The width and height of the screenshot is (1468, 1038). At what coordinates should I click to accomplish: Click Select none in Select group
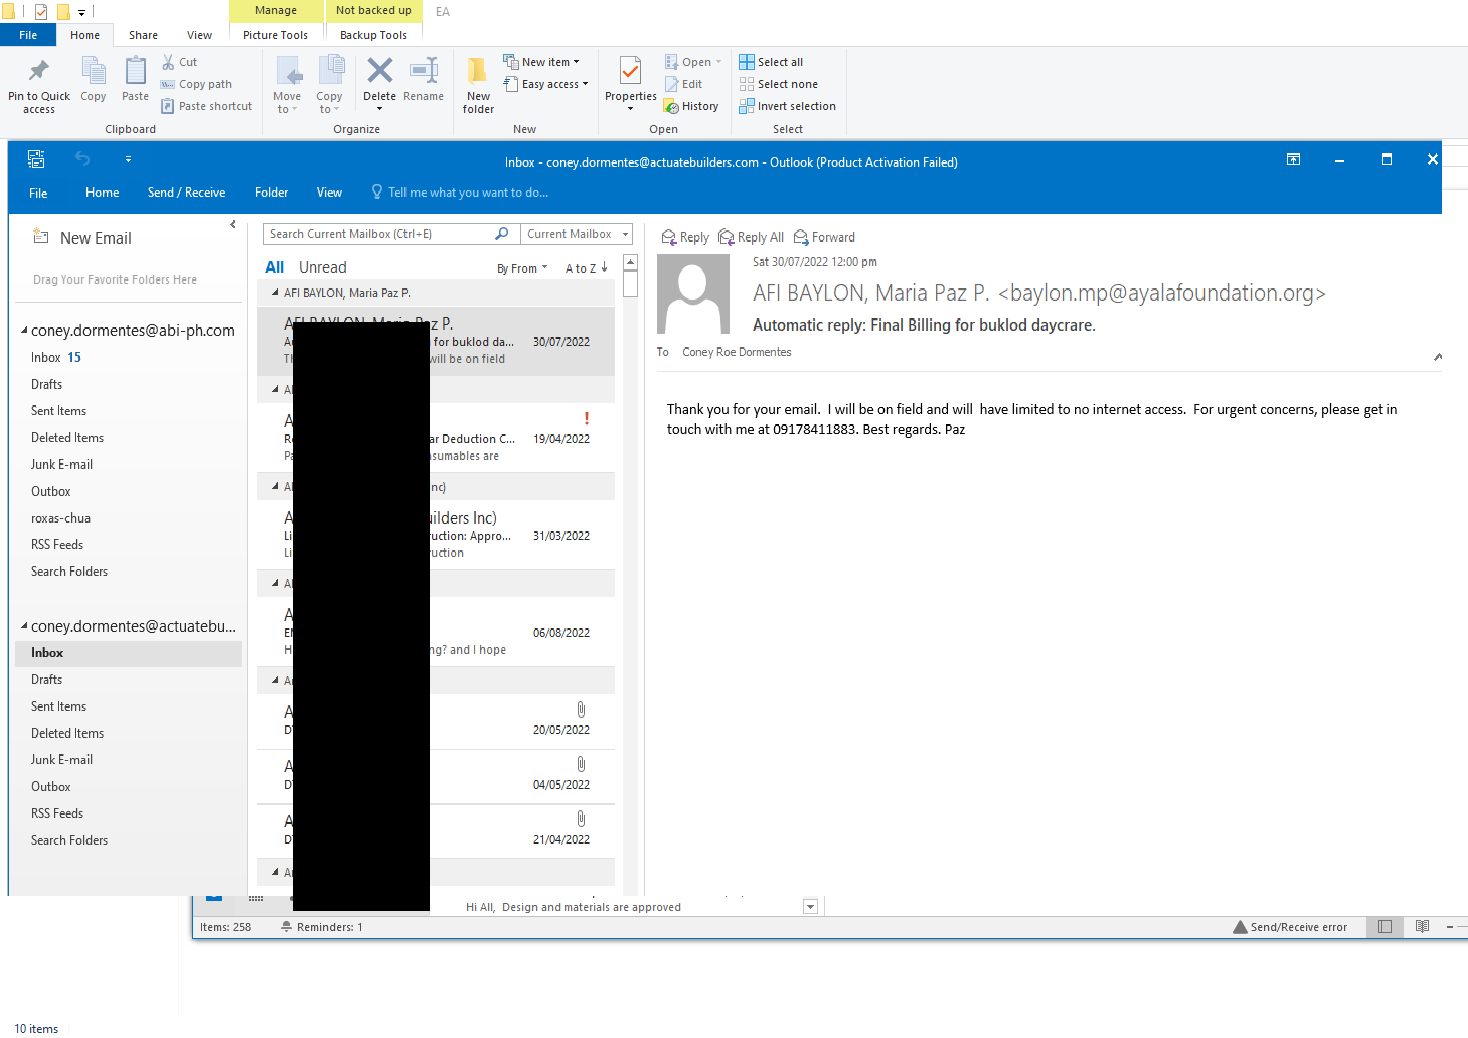click(x=779, y=84)
